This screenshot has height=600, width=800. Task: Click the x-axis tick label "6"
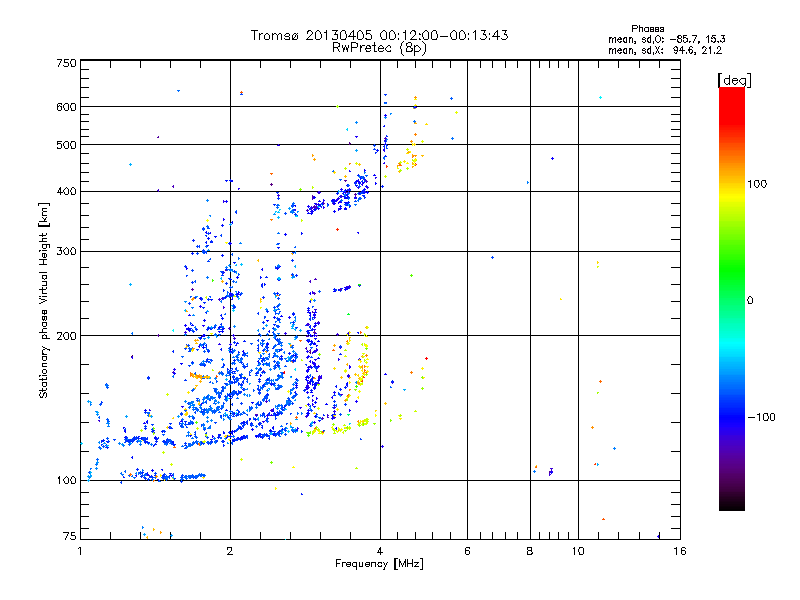pyautogui.click(x=467, y=551)
